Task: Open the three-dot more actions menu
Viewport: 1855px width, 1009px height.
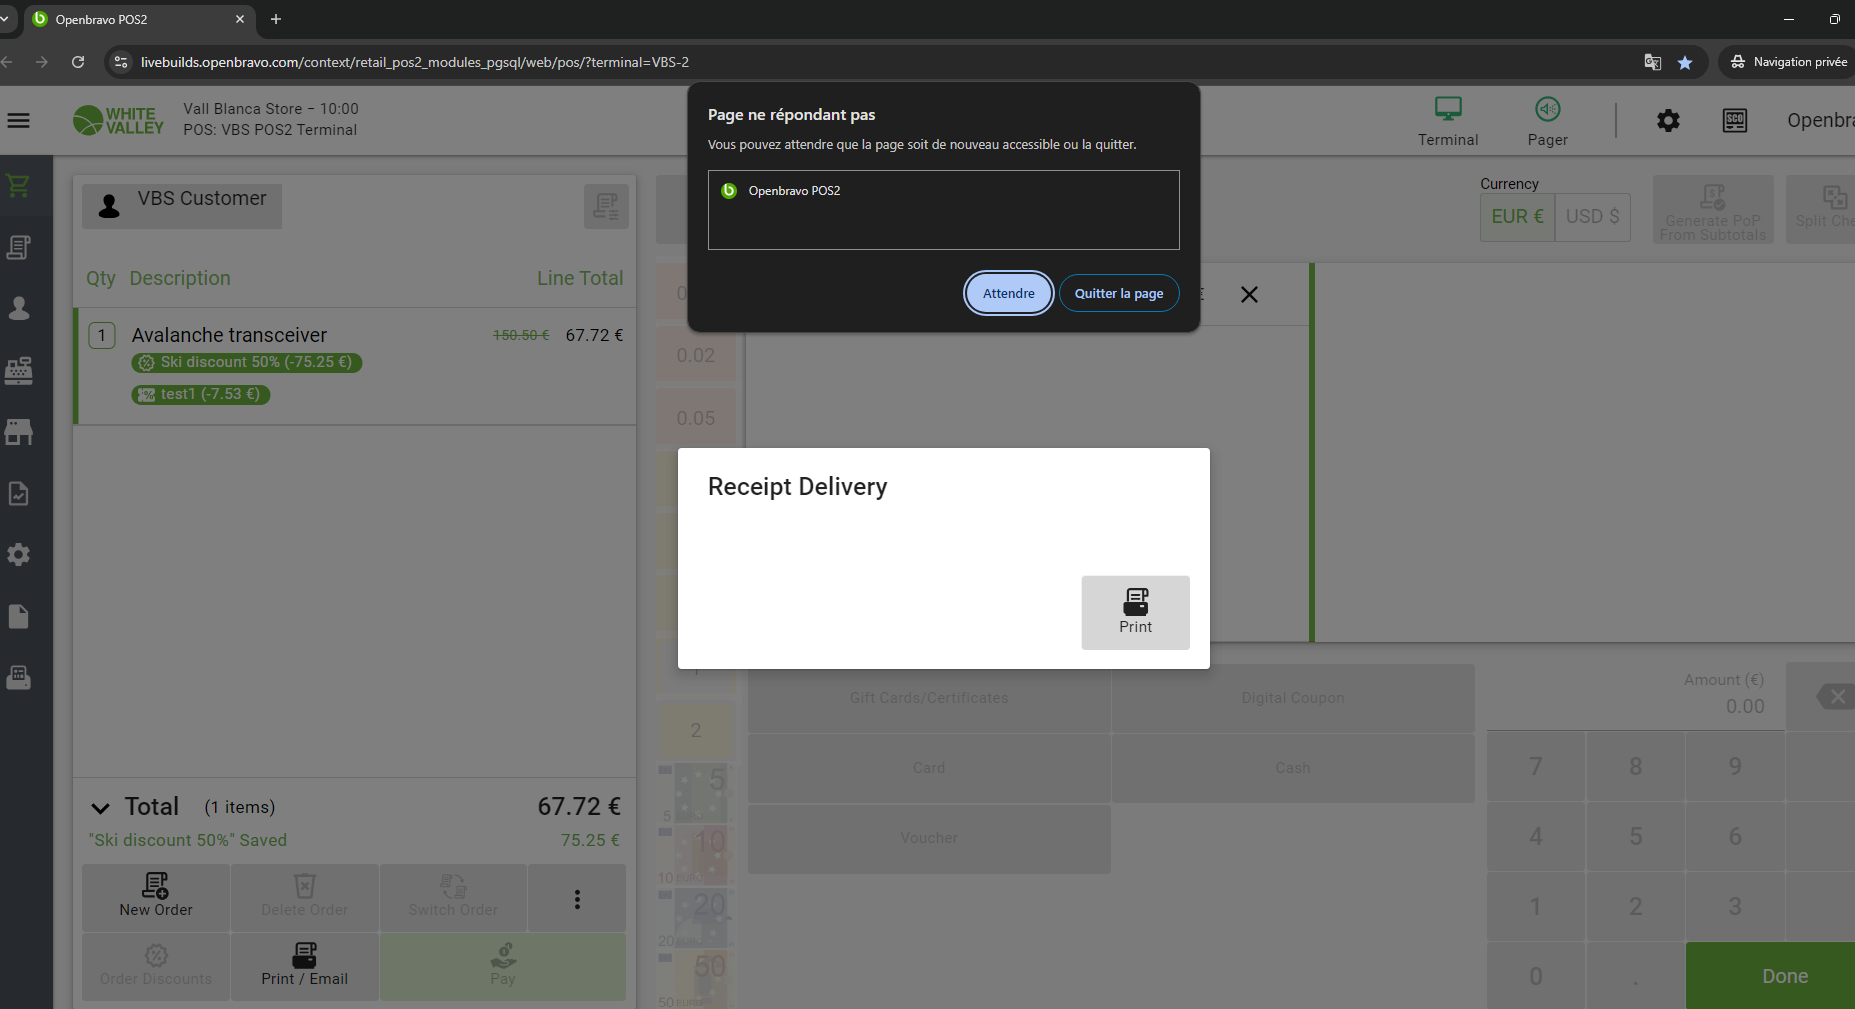Action: click(577, 899)
